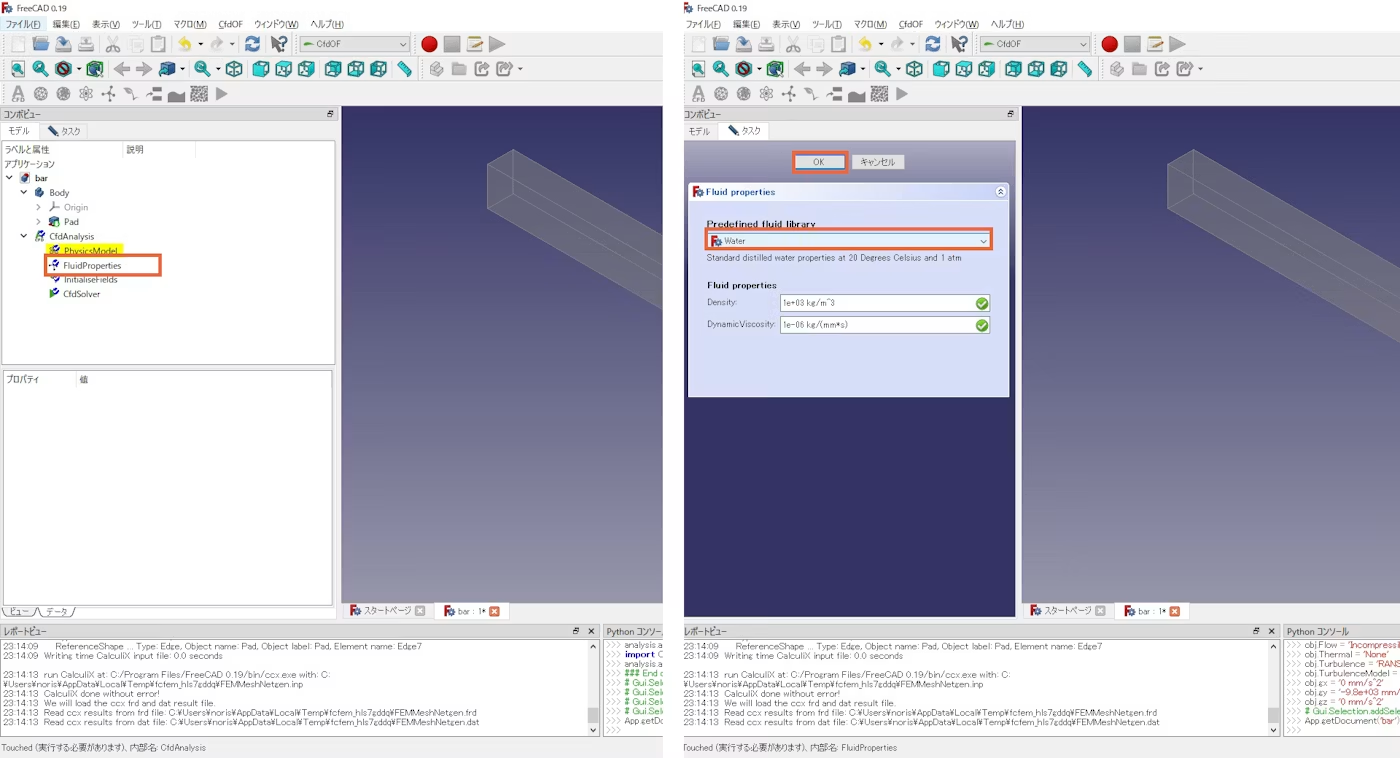Collapse the CfdAnalysis tree node

tap(24, 236)
